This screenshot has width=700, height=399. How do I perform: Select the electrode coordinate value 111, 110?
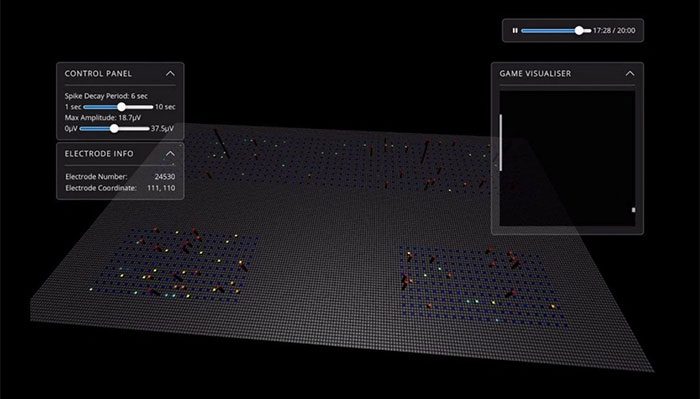[161, 188]
